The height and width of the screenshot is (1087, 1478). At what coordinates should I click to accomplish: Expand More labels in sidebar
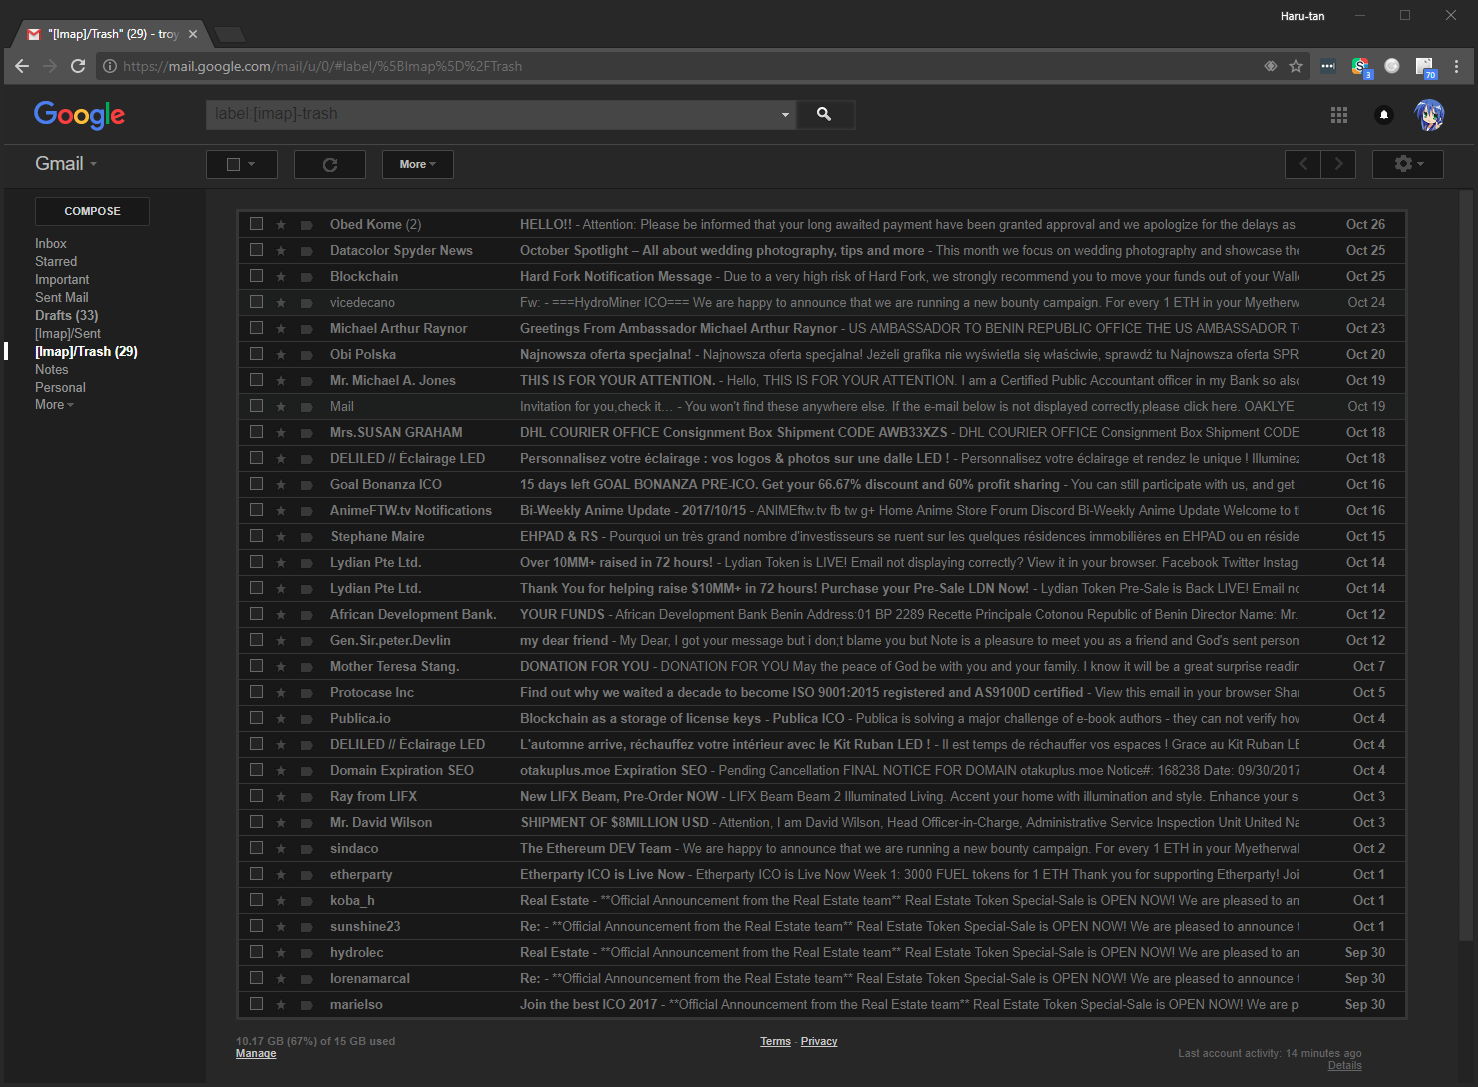tap(54, 405)
